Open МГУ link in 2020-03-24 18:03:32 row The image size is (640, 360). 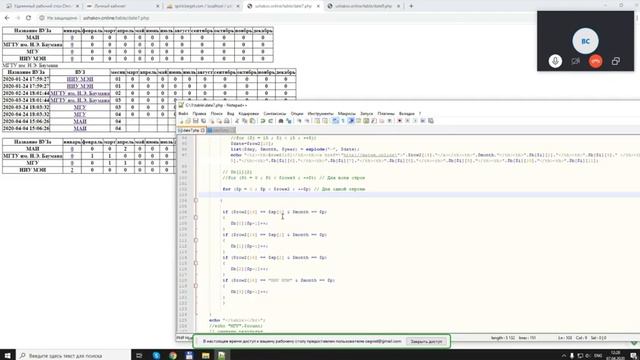tap(80, 107)
